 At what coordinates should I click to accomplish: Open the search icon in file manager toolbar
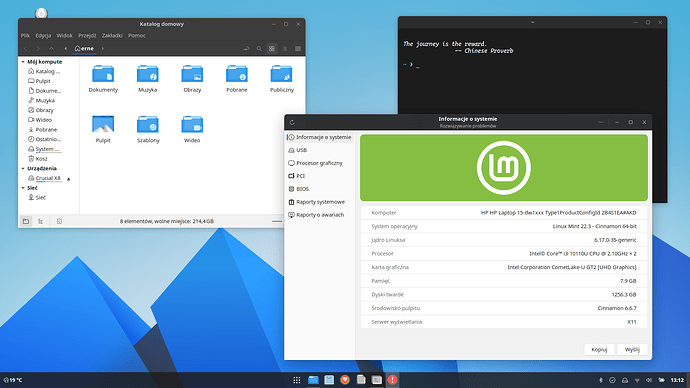point(259,49)
